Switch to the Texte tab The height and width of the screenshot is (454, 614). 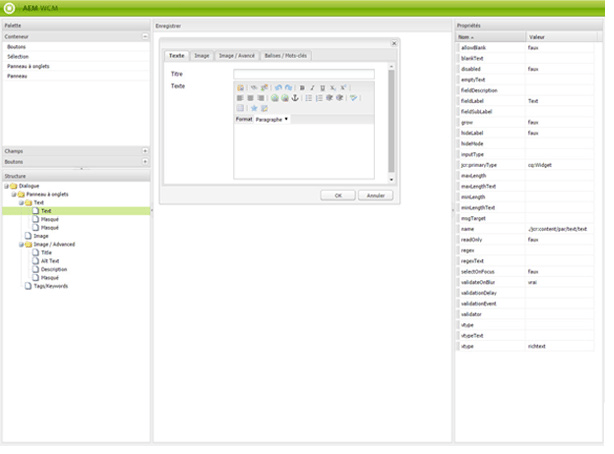tap(177, 56)
